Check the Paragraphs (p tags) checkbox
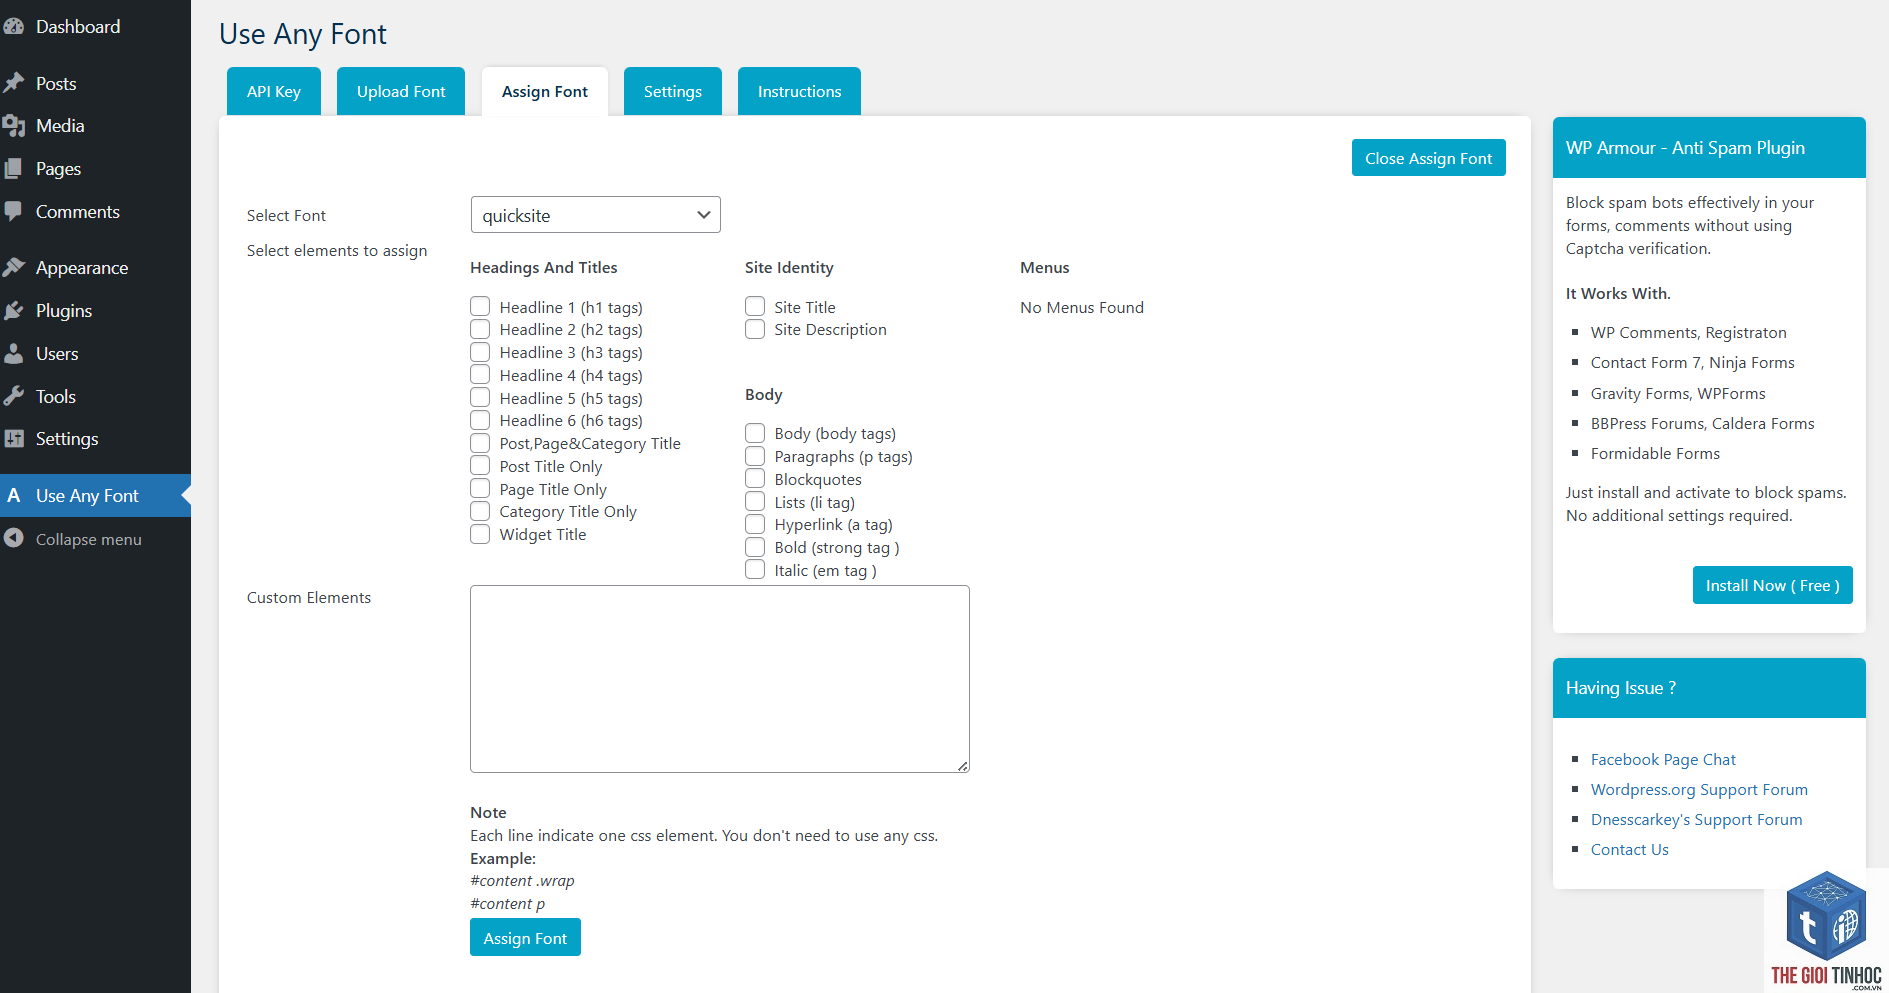1889x993 pixels. point(755,456)
